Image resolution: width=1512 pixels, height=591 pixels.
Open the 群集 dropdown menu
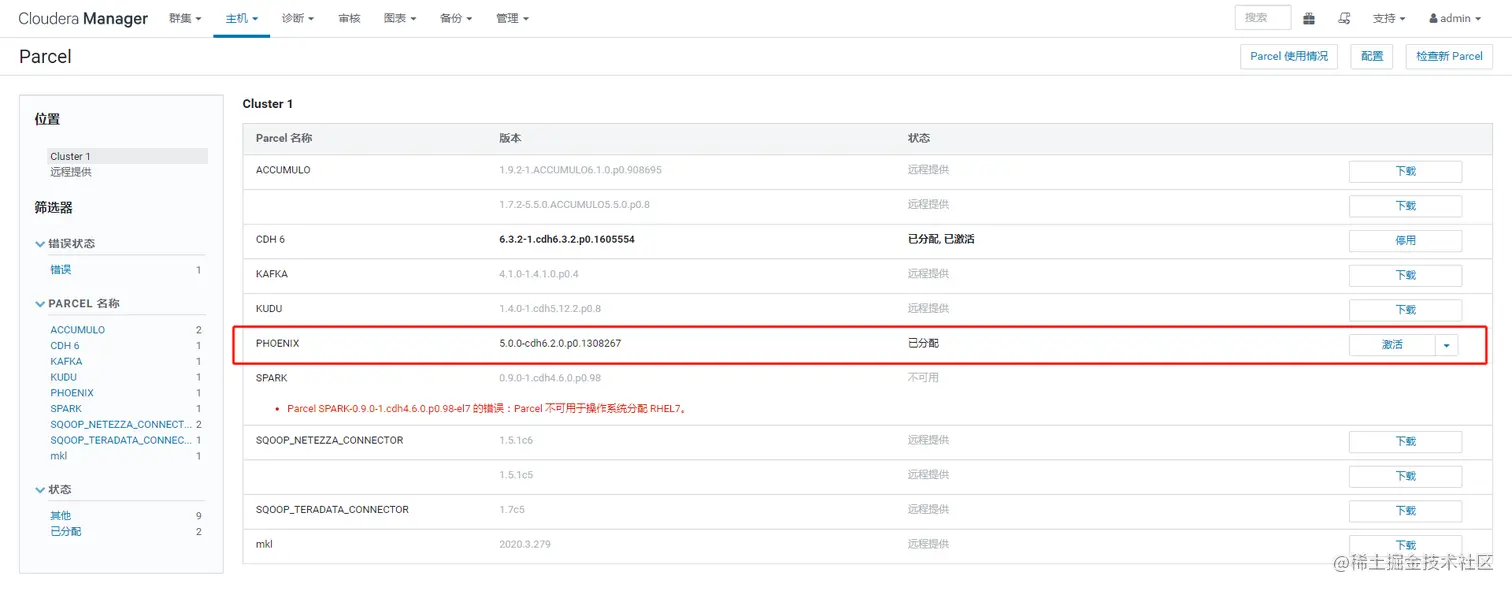point(185,18)
